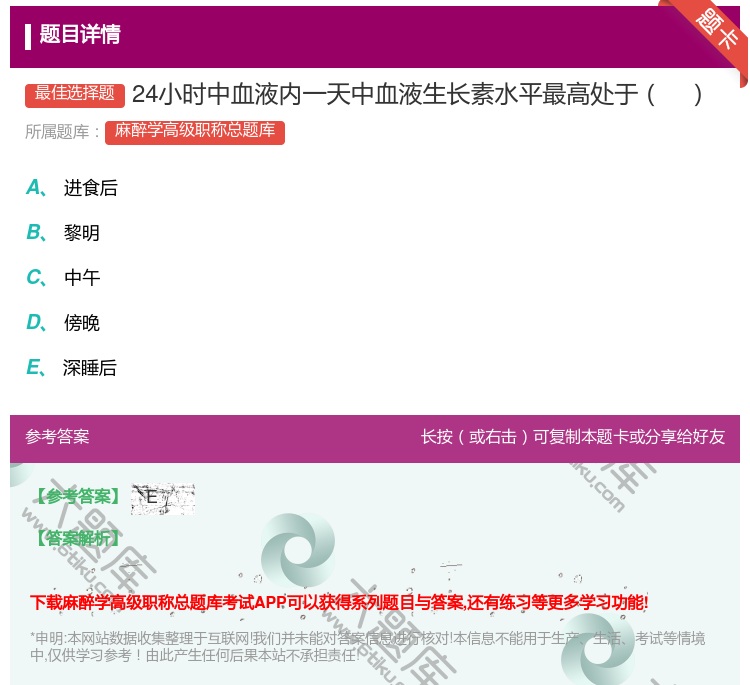Click the red 下载麻醉学高级职称总题库考试APP link
The image size is (750, 685).
[x=339, y=602]
